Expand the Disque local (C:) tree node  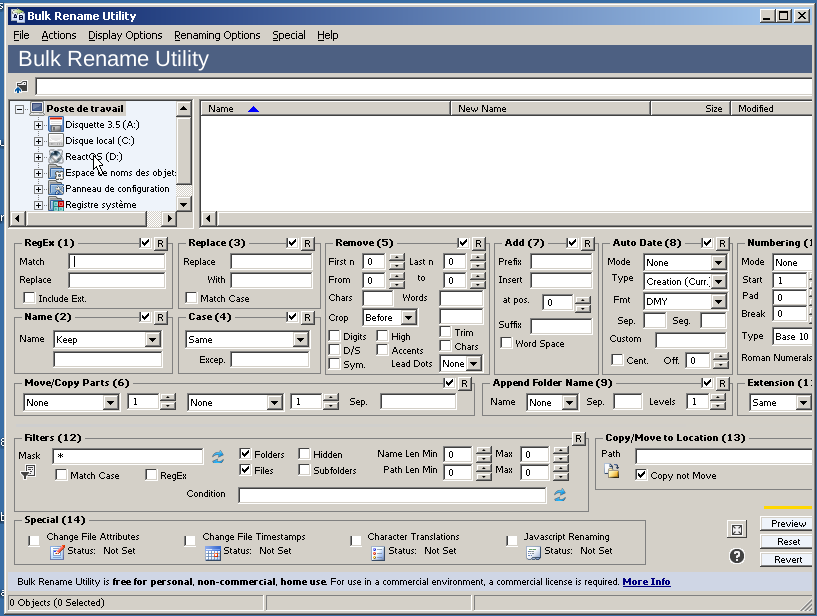(38, 141)
